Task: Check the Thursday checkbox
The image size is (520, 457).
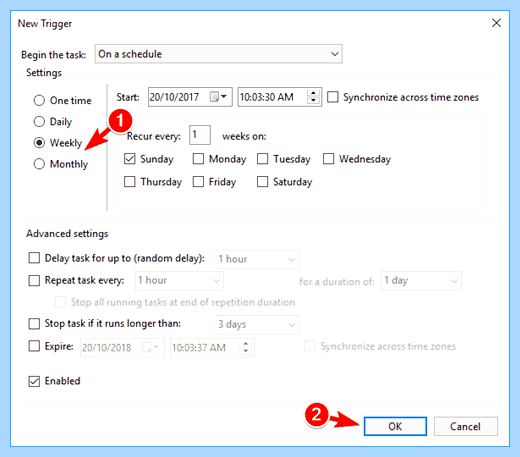Action: [x=129, y=182]
